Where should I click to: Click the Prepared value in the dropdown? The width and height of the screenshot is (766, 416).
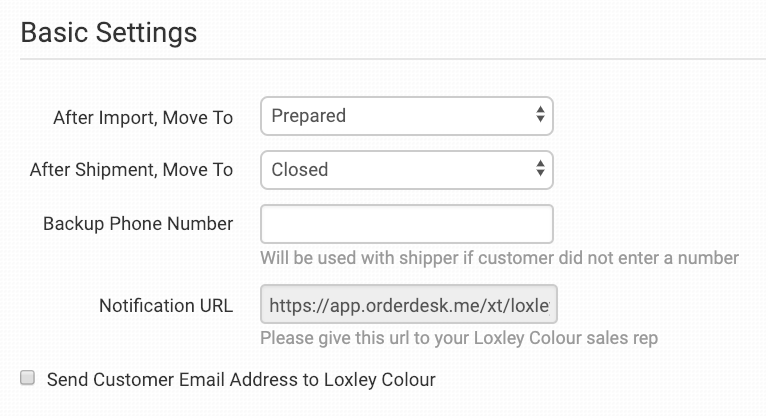click(309, 116)
